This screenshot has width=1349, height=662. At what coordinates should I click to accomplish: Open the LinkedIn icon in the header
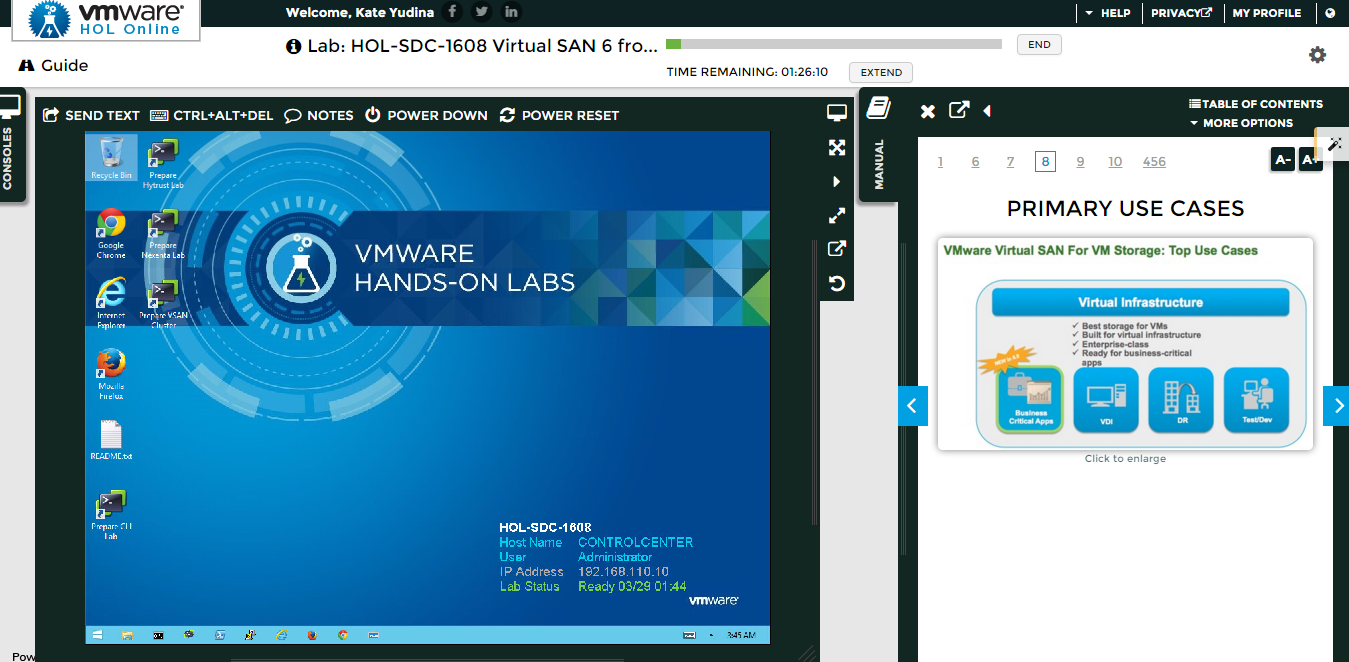coord(512,12)
